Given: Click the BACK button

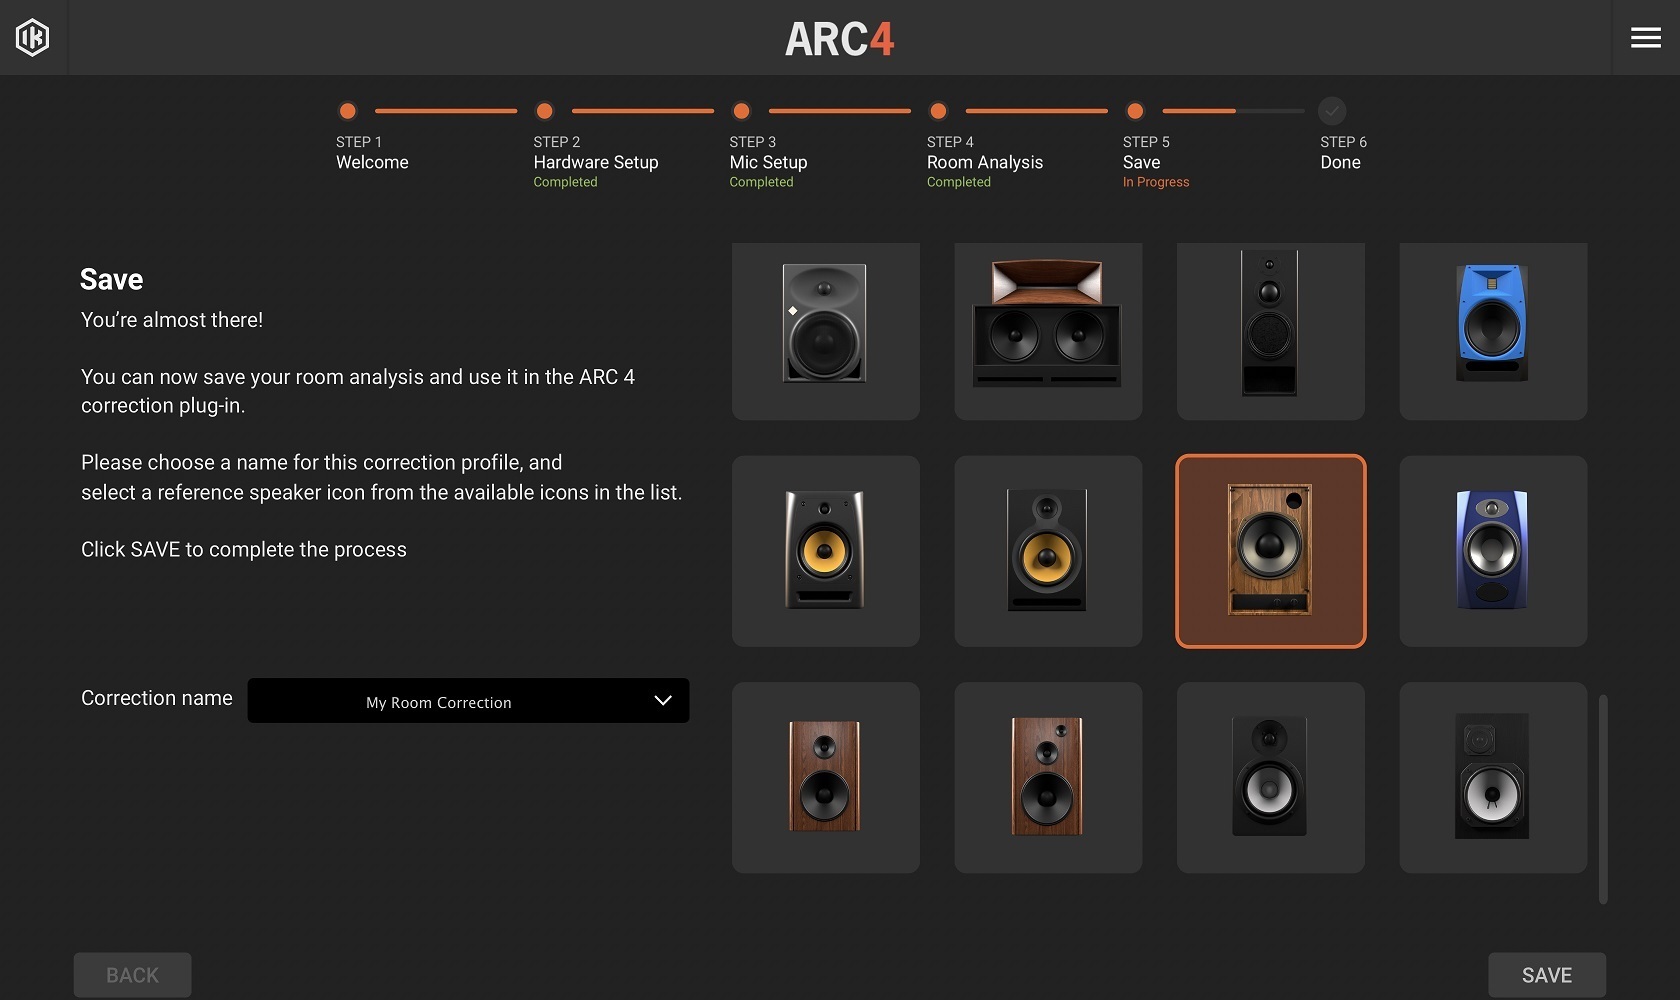Looking at the screenshot, I should click(132, 975).
